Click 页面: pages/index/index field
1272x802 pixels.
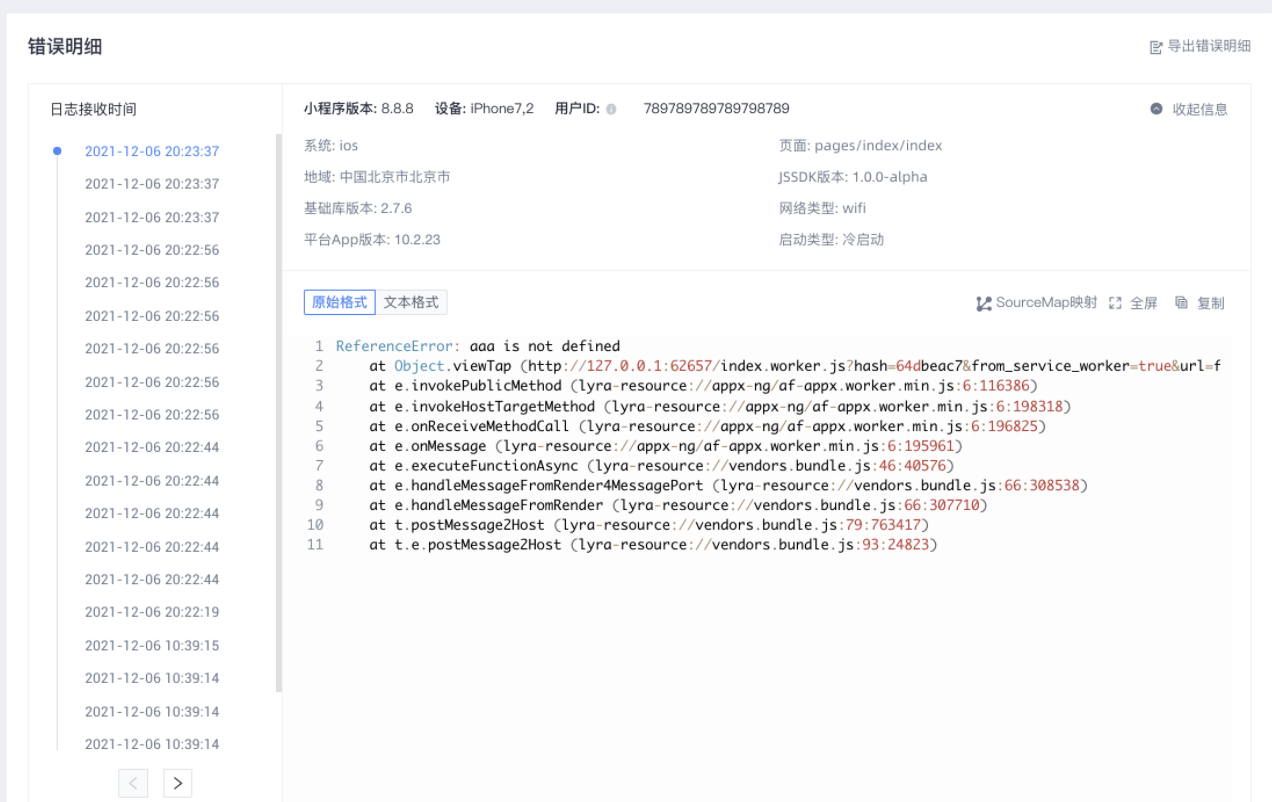coord(861,146)
